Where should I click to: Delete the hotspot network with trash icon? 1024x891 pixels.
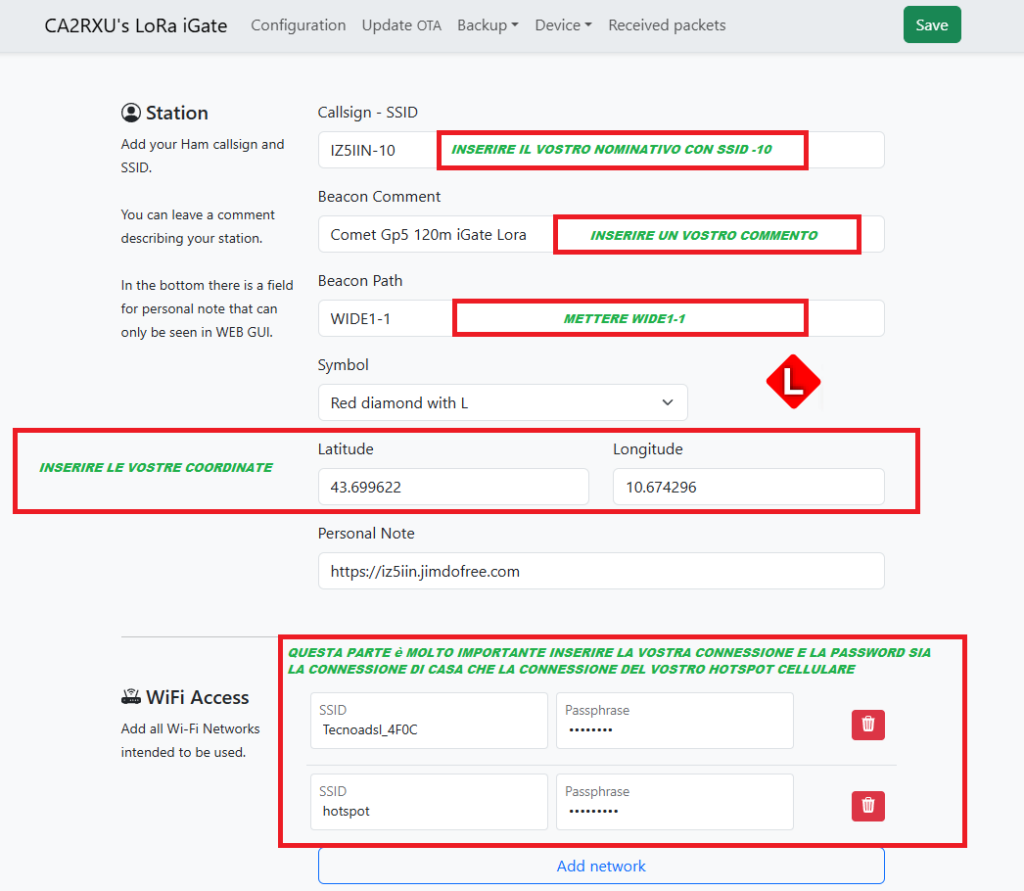868,805
